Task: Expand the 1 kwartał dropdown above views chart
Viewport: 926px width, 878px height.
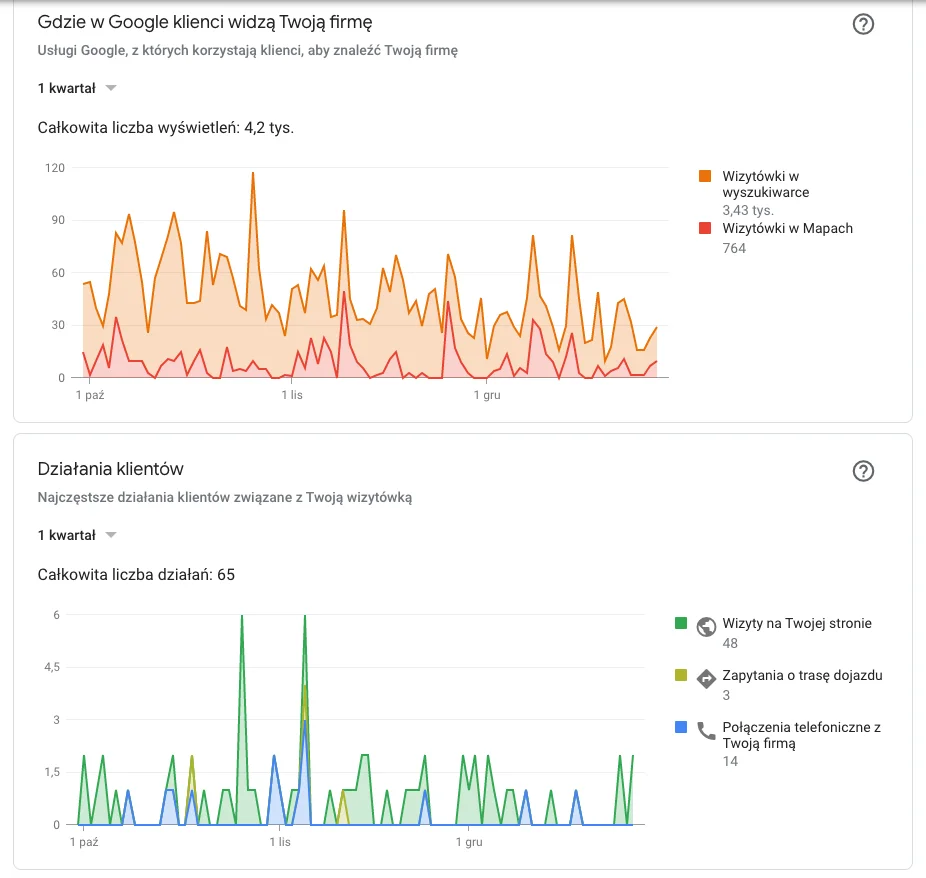Action: click(78, 88)
